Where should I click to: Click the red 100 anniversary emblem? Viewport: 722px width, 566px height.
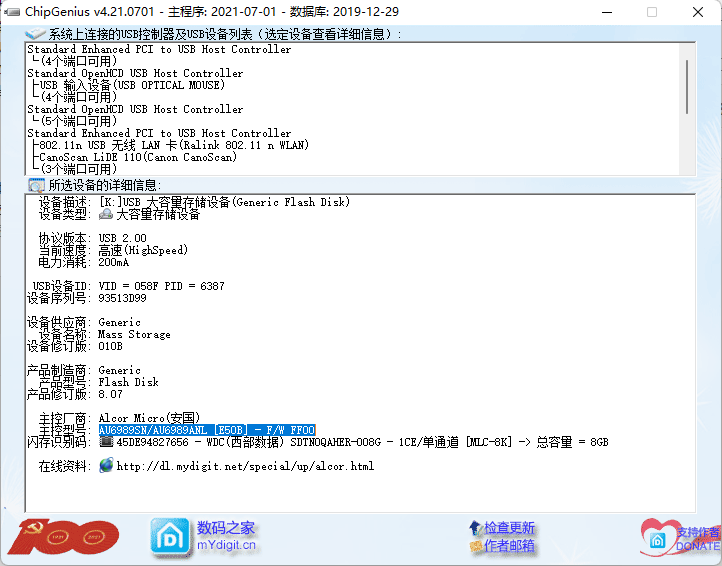(64, 537)
